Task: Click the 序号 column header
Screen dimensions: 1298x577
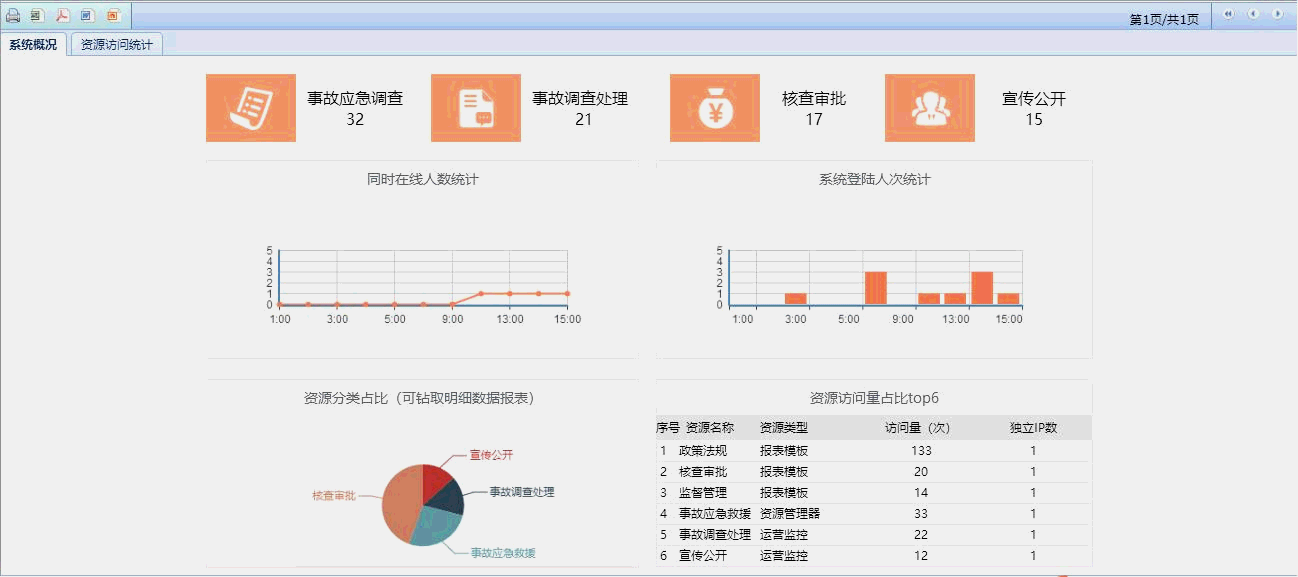Action: 668,428
